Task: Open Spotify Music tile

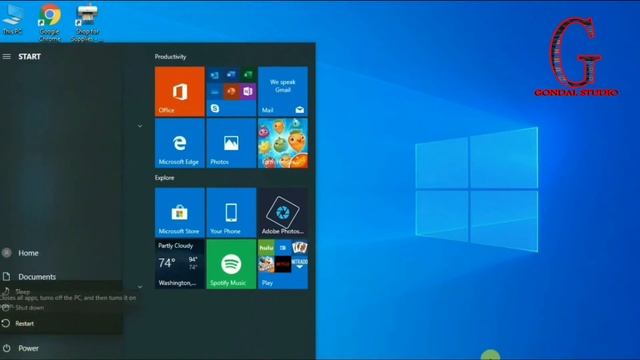Action: pyautogui.click(x=231, y=264)
